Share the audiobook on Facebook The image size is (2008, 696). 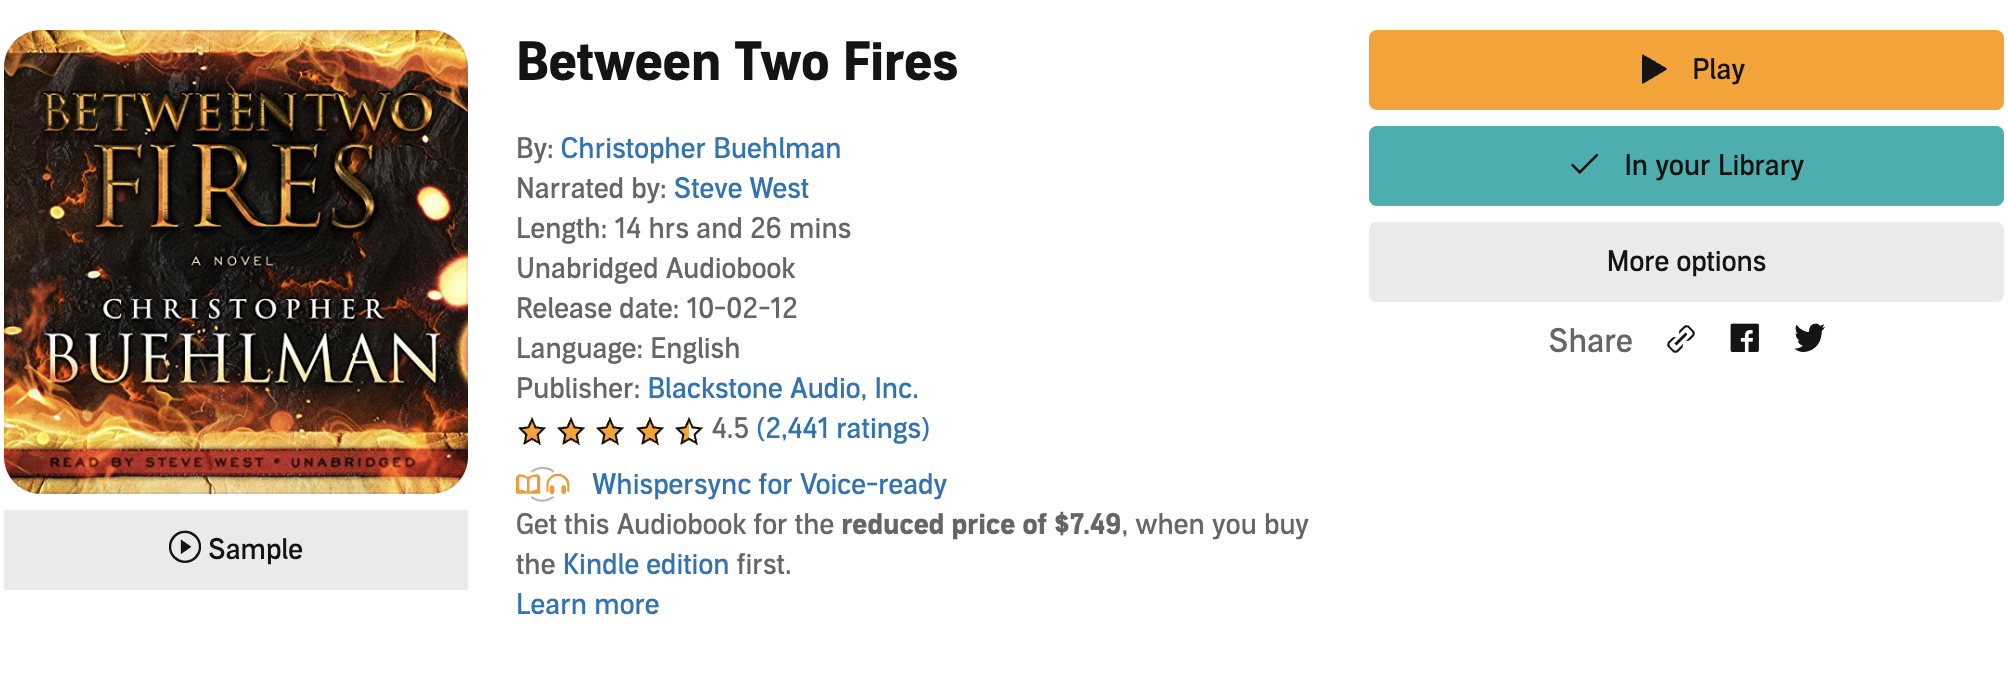tap(1744, 339)
